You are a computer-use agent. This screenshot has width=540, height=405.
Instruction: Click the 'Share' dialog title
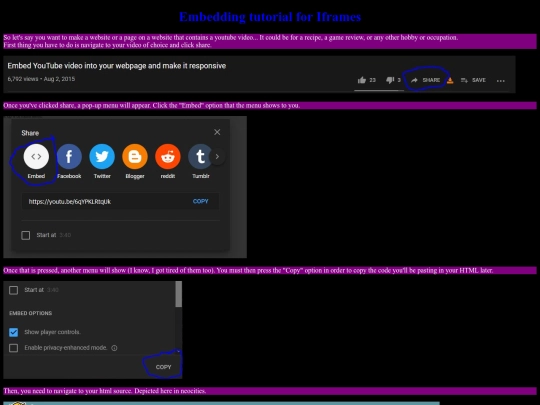[30, 133]
